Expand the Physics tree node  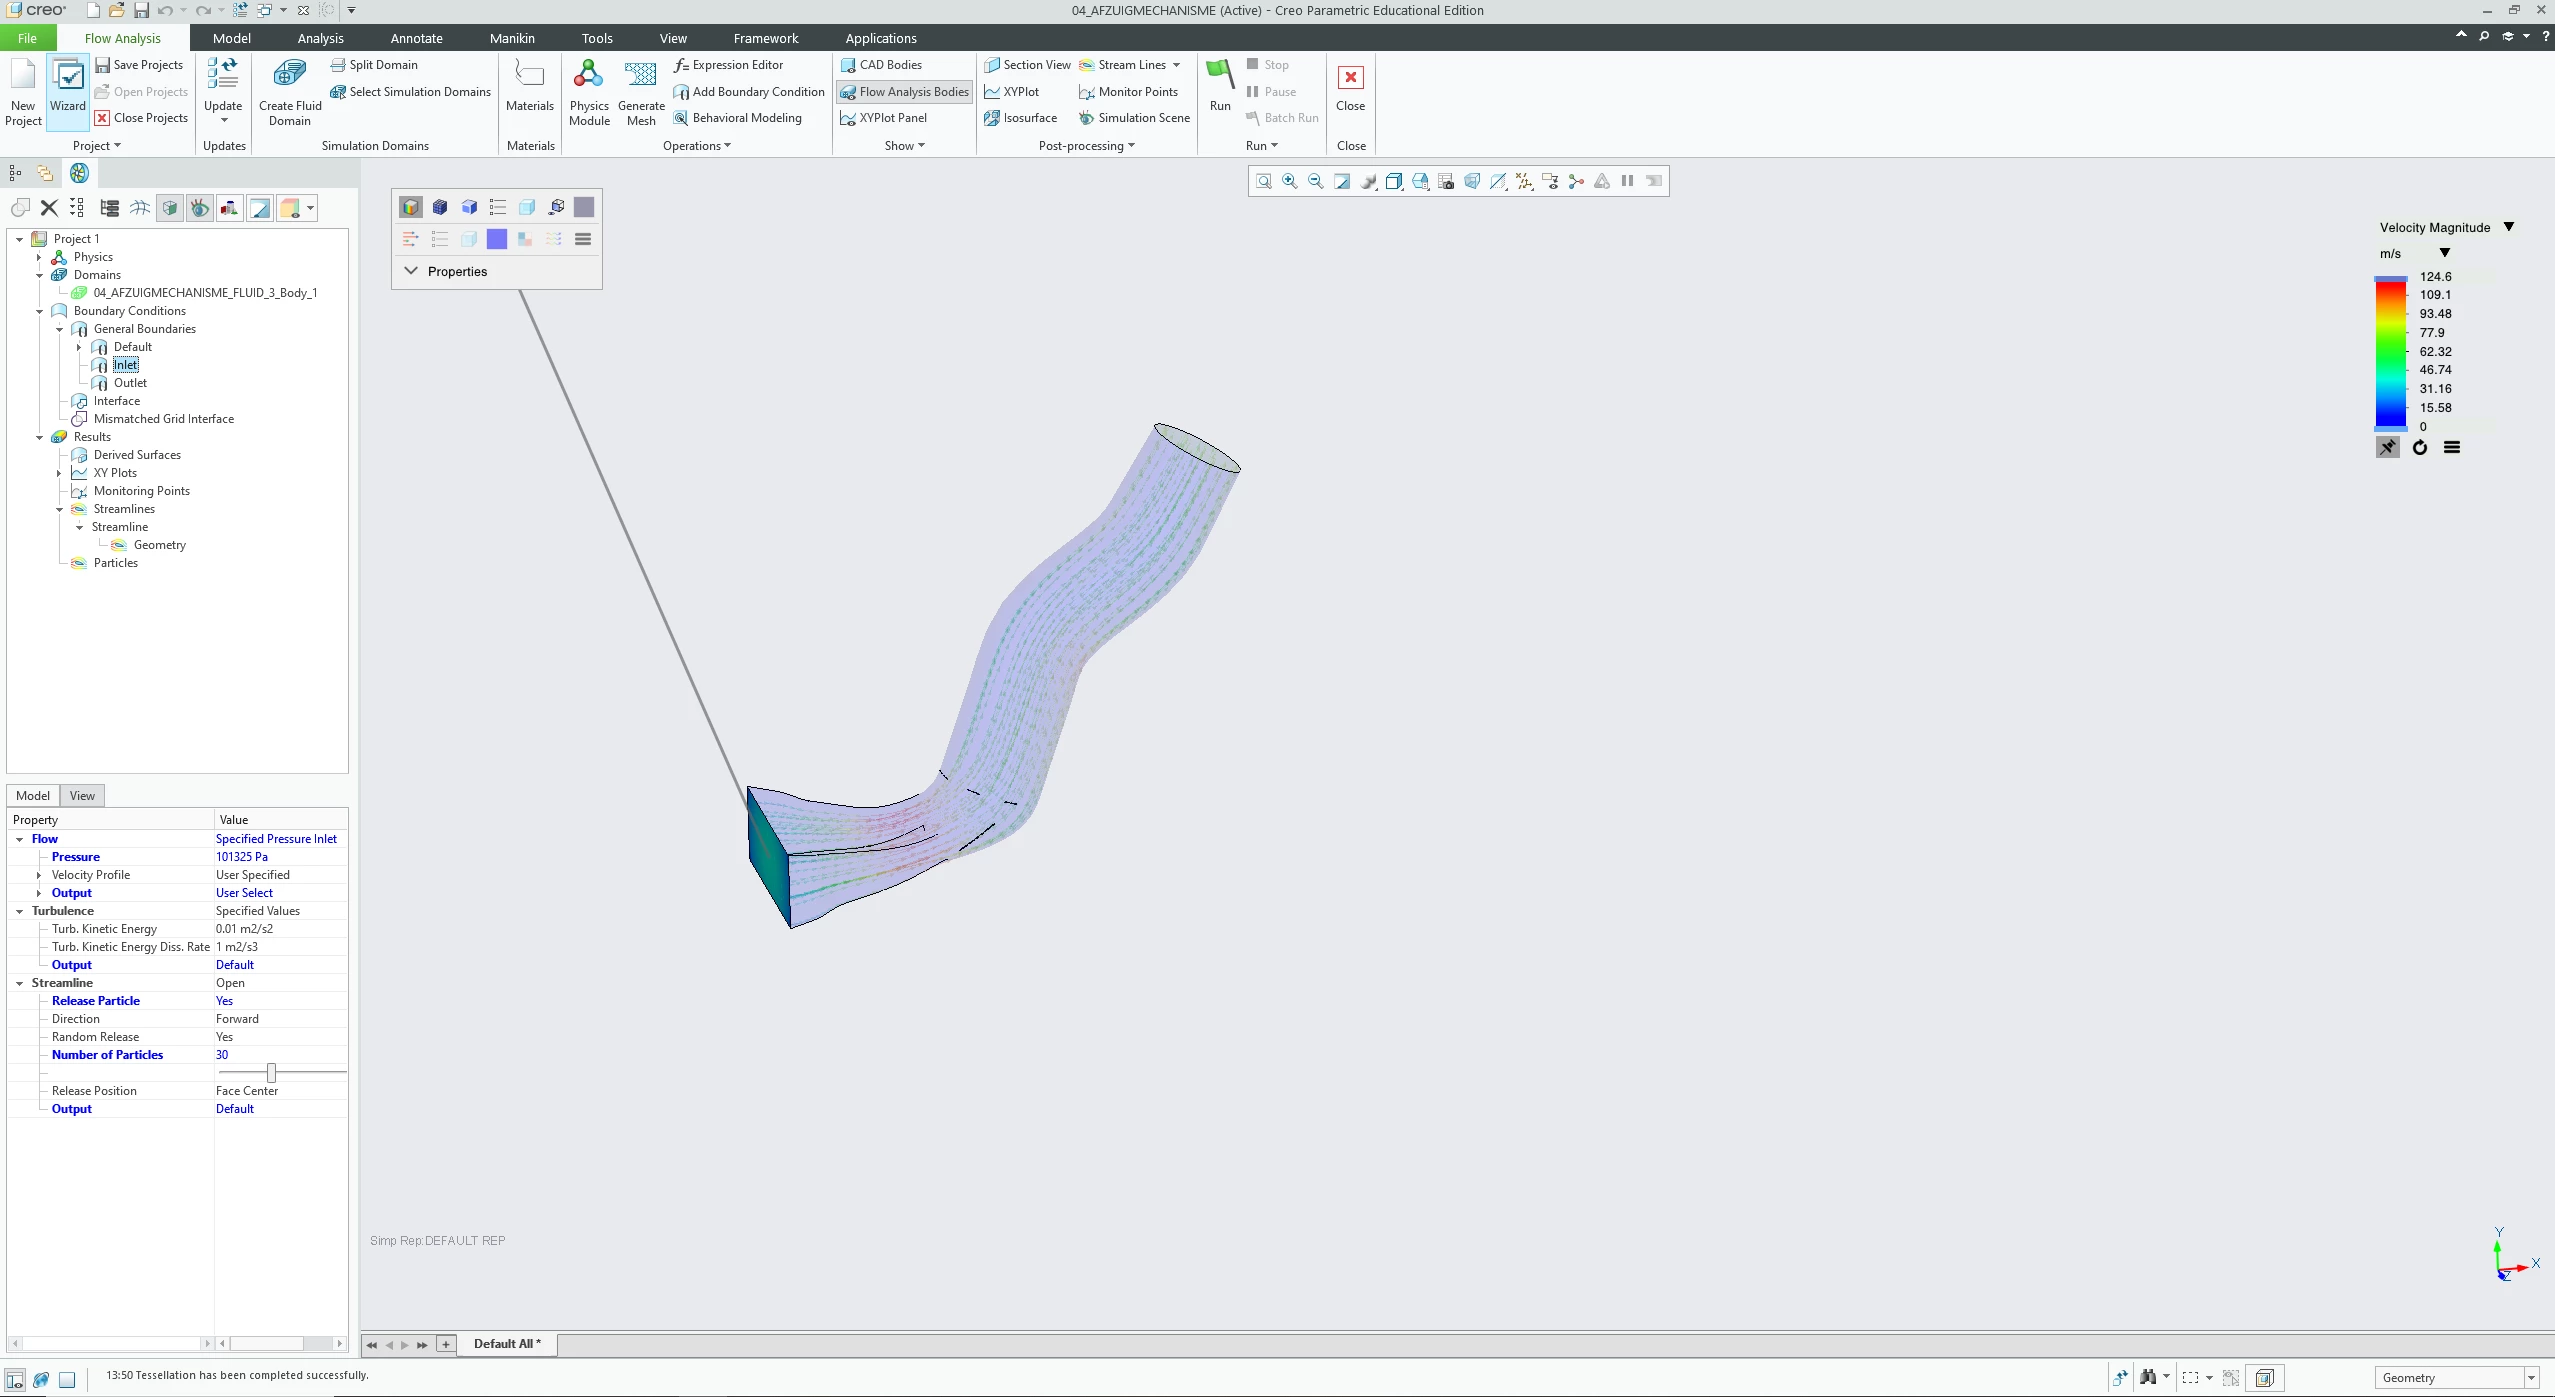coord(39,257)
